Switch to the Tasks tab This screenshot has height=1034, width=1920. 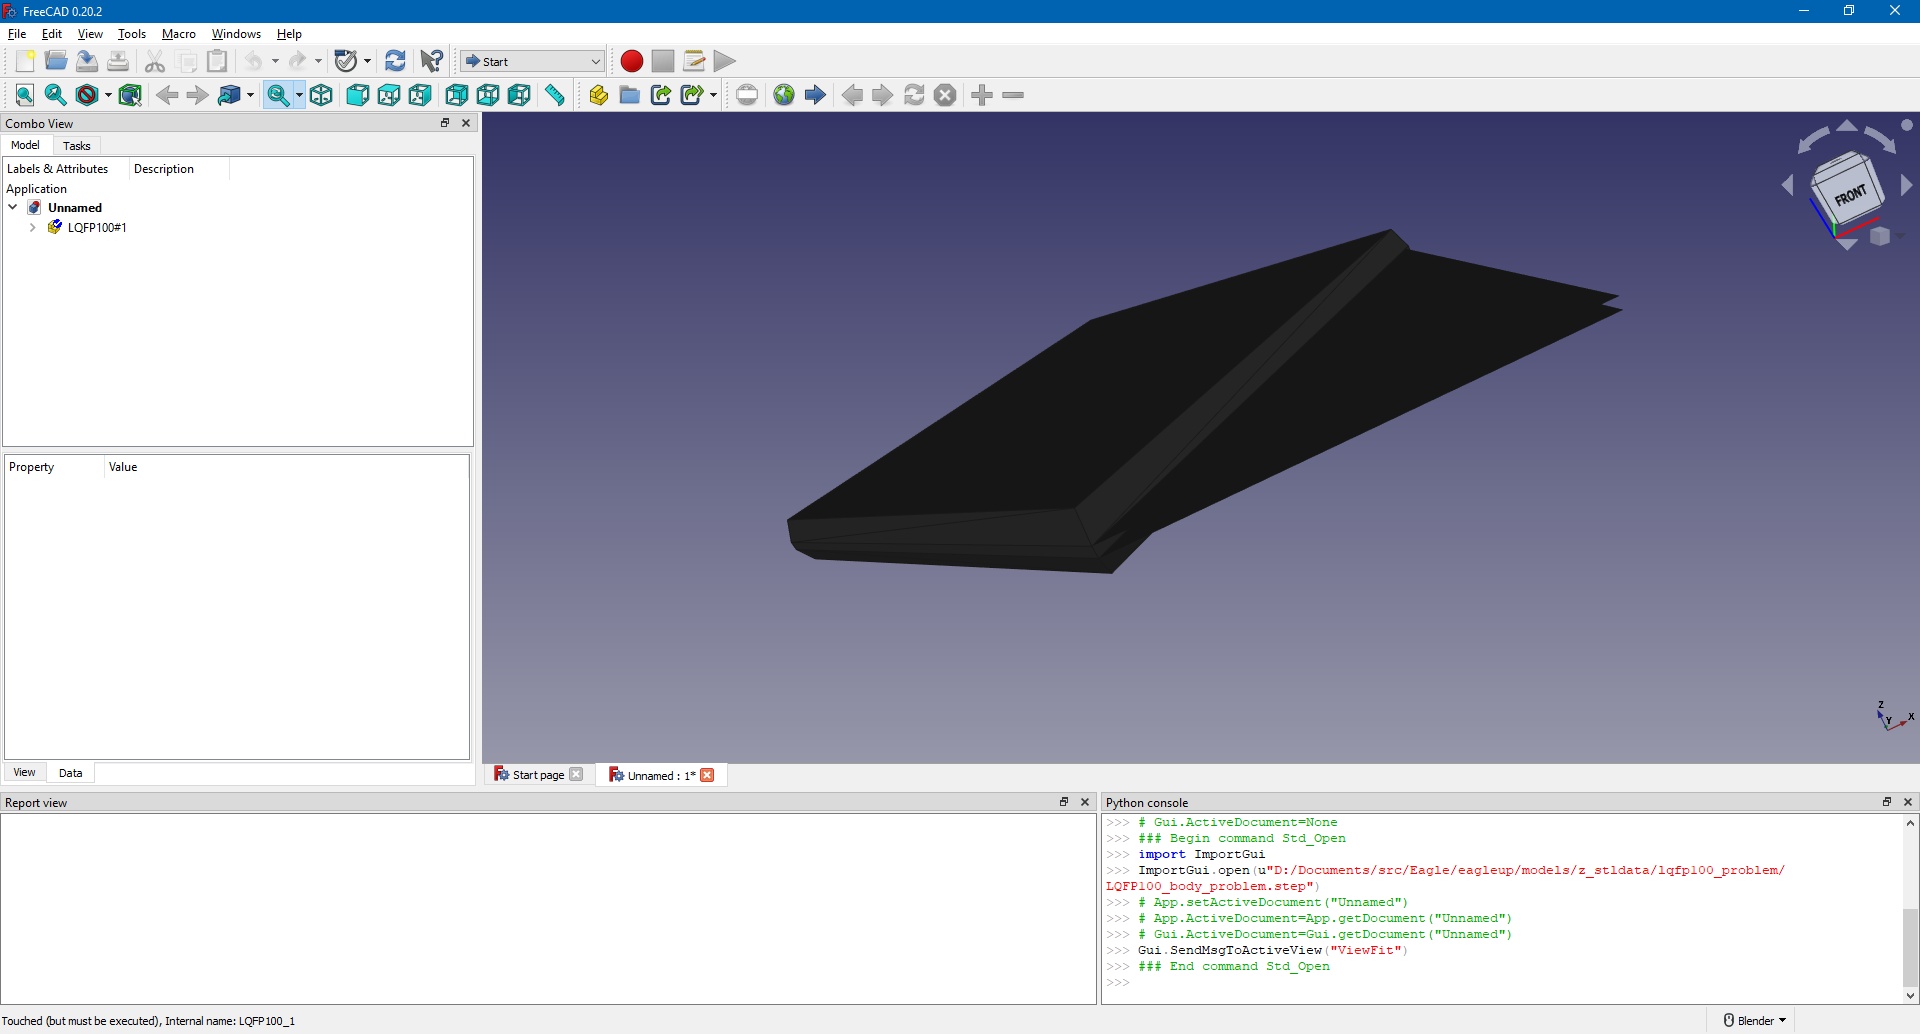point(76,145)
